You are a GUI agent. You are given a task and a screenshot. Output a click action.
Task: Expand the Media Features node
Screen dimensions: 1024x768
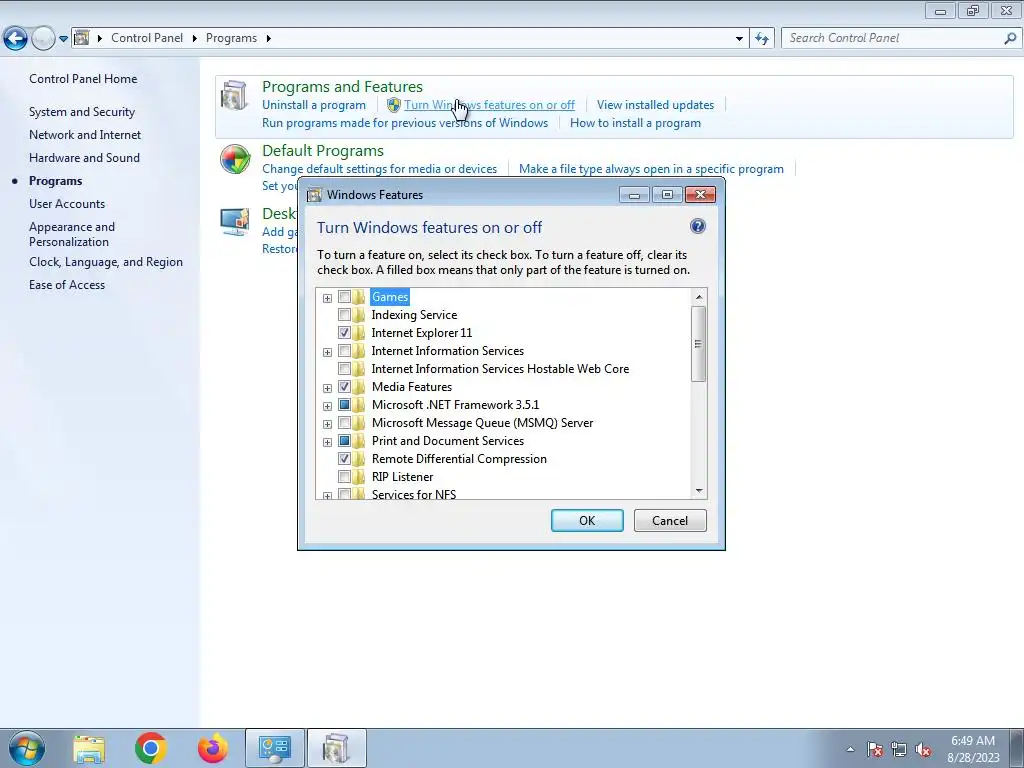coord(327,388)
